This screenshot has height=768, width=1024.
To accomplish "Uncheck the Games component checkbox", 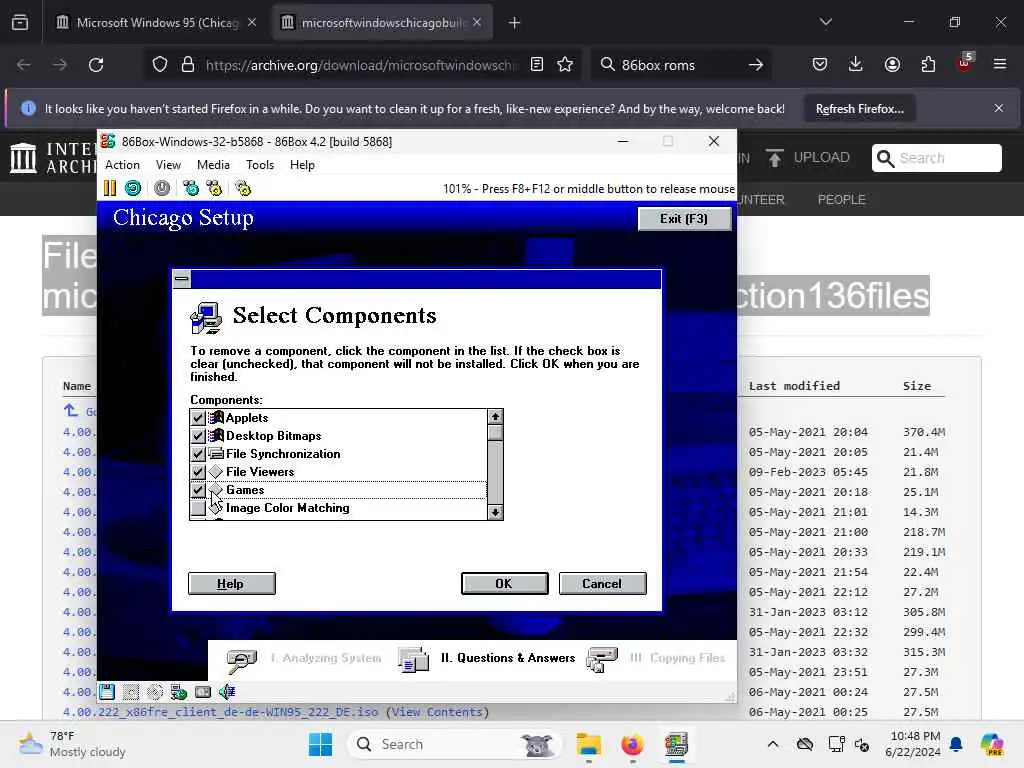I will [x=198, y=490].
